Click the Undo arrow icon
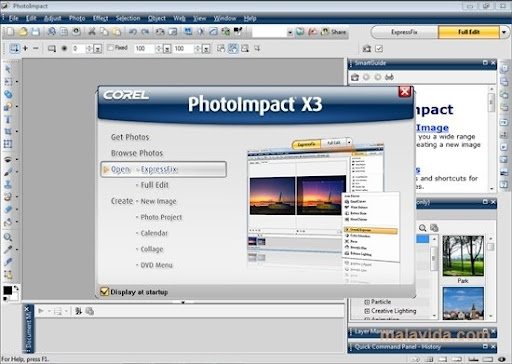Screen dimensions: 512x364 click(x=133, y=32)
